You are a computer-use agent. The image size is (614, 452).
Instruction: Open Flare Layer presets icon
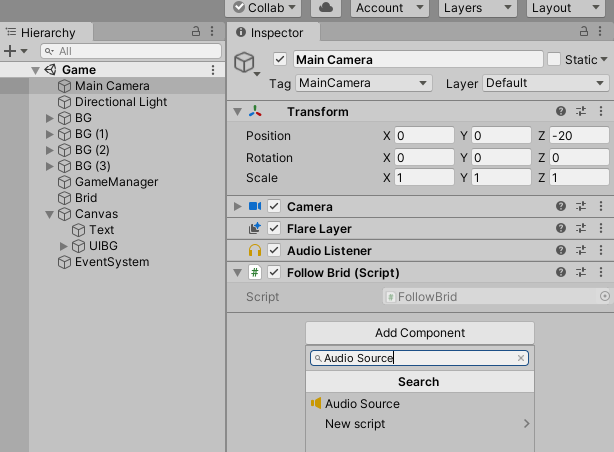581,228
